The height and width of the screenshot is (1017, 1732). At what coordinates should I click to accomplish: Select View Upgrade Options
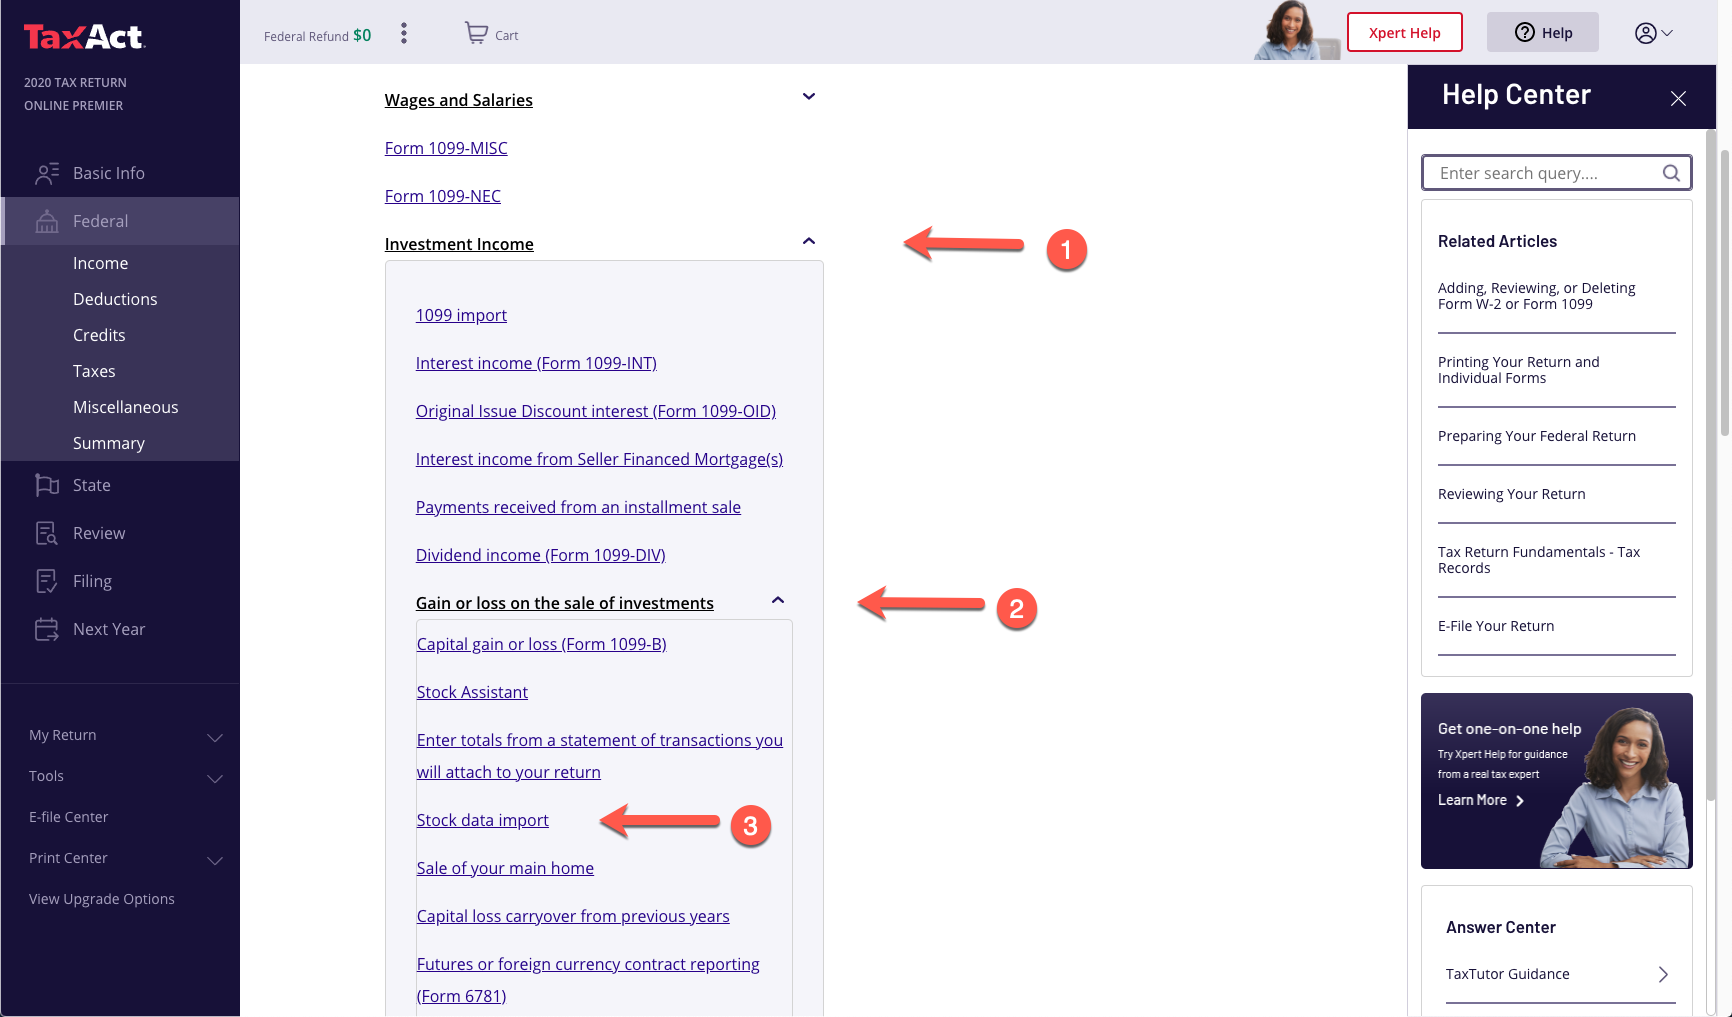(x=102, y=899)
